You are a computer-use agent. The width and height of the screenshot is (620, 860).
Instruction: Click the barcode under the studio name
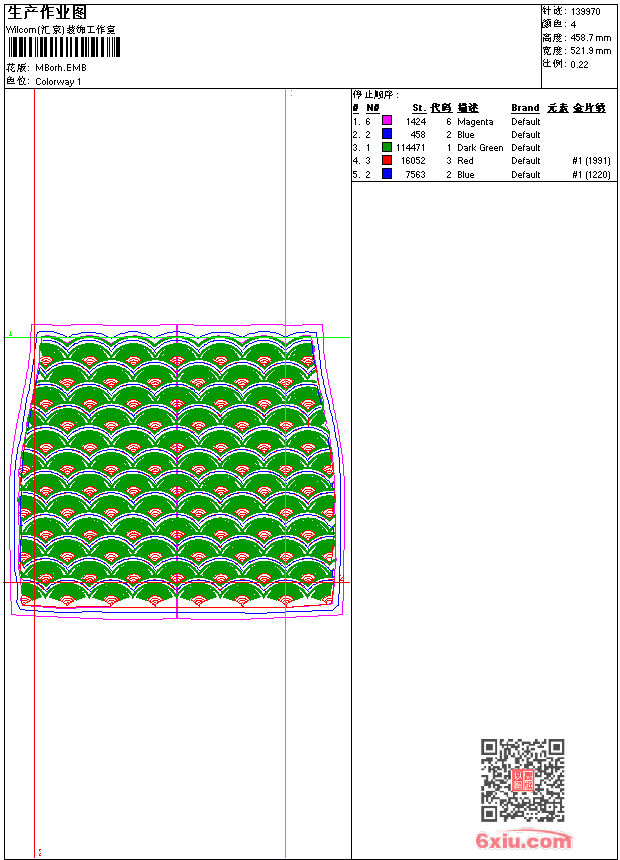63,47
